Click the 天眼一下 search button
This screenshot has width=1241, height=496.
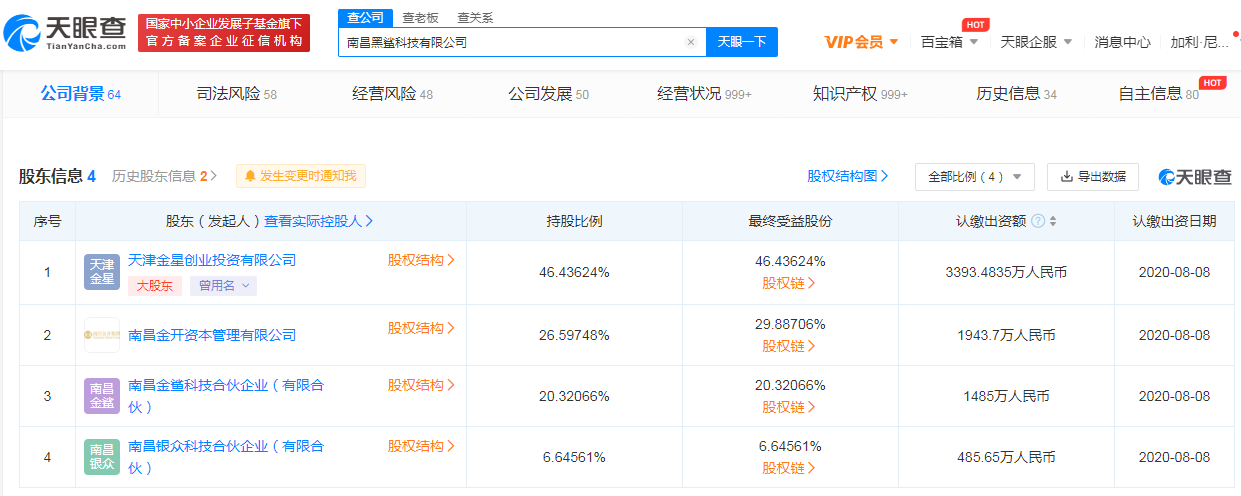742,42
